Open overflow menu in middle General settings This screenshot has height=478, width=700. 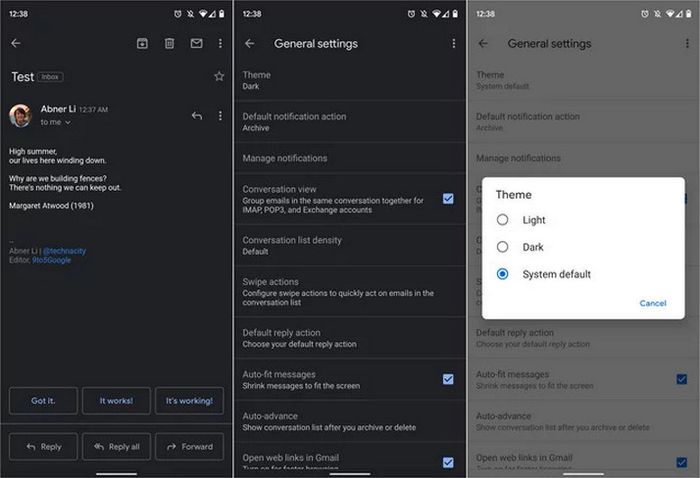click(454, 43)
